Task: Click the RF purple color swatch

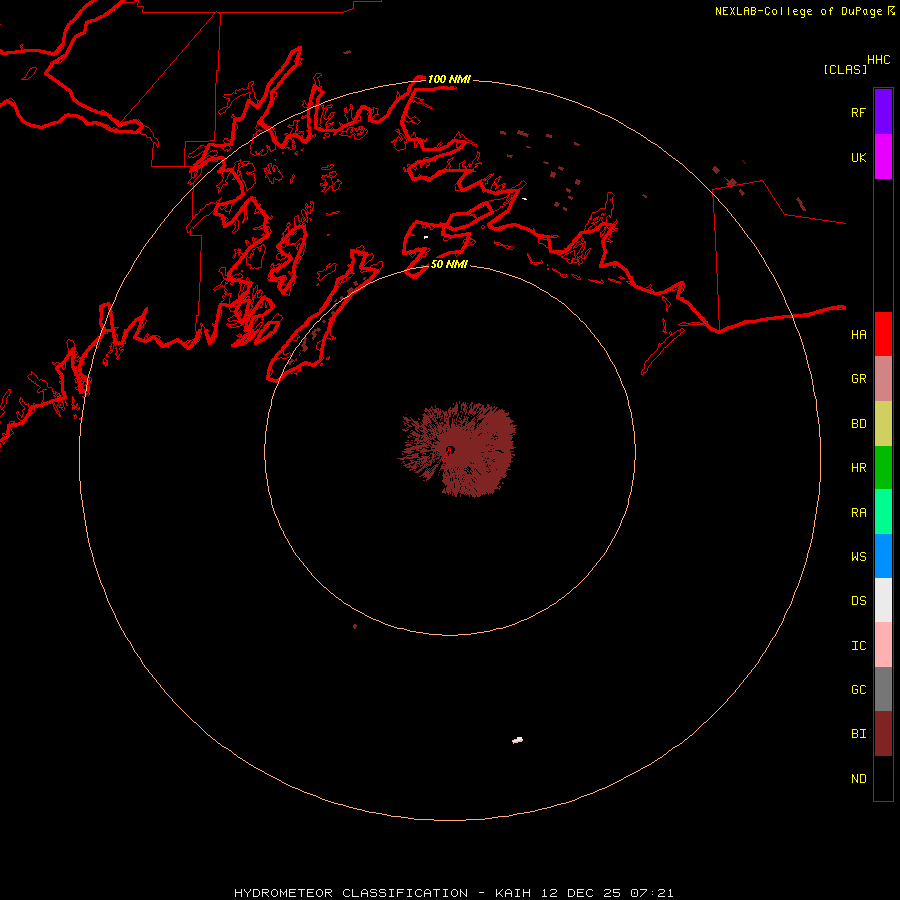Action: (x=883, y=112)
